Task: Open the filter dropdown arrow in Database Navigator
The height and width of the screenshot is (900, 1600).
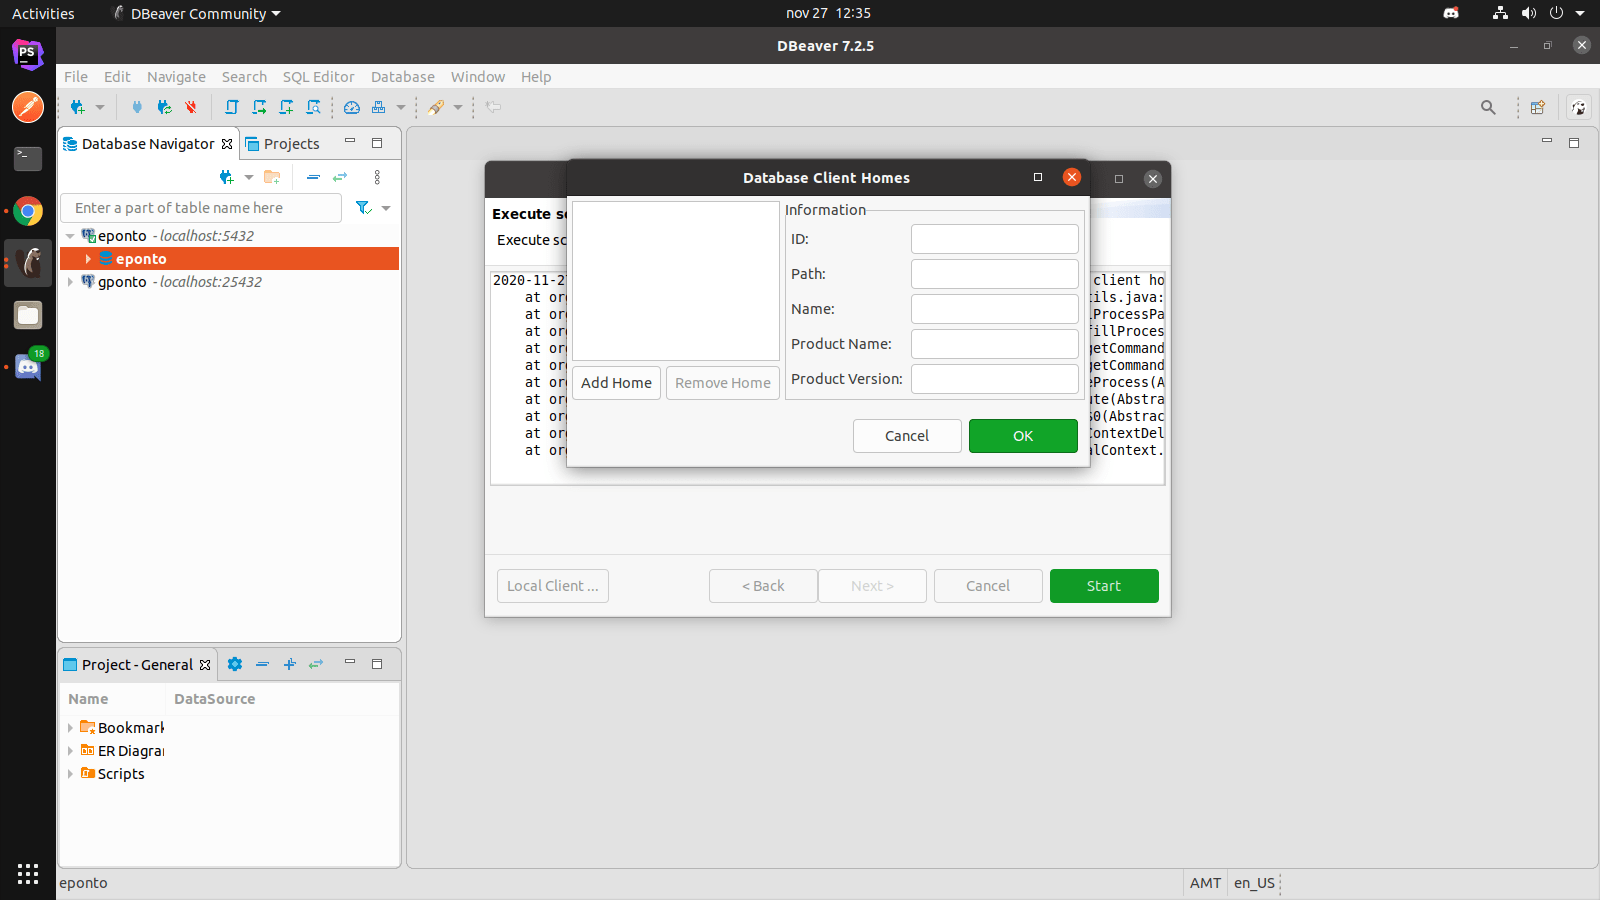Action: 386,208
